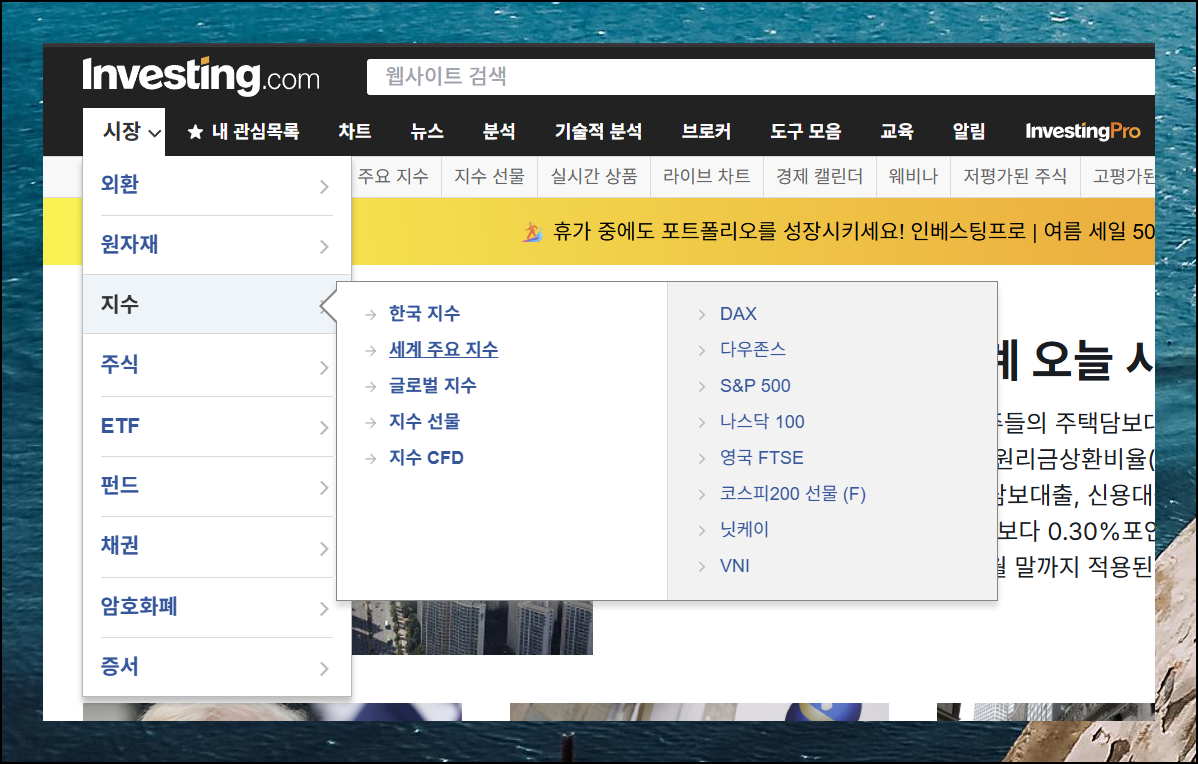
Task: Go to the 다우존스 index
Action: pos(753,349)
